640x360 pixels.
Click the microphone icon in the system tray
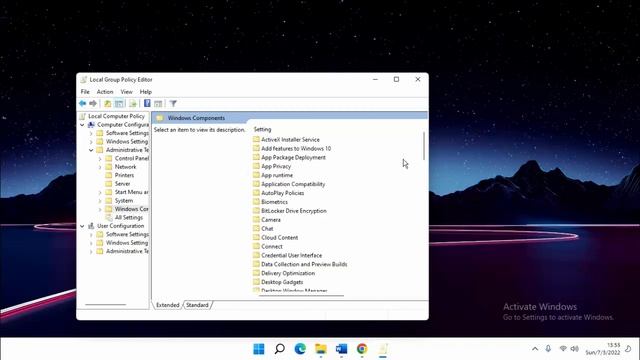tap(548, 349)
